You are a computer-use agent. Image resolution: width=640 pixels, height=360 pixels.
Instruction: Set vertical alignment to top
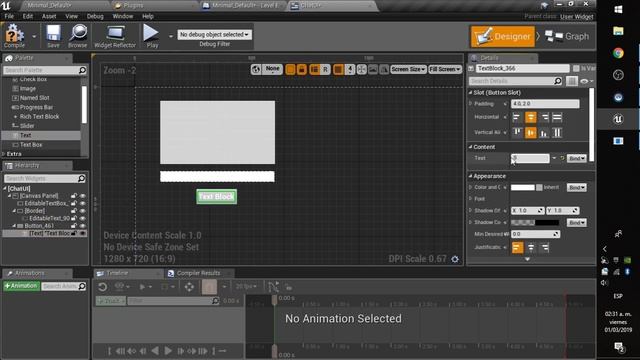click(517, 133)
